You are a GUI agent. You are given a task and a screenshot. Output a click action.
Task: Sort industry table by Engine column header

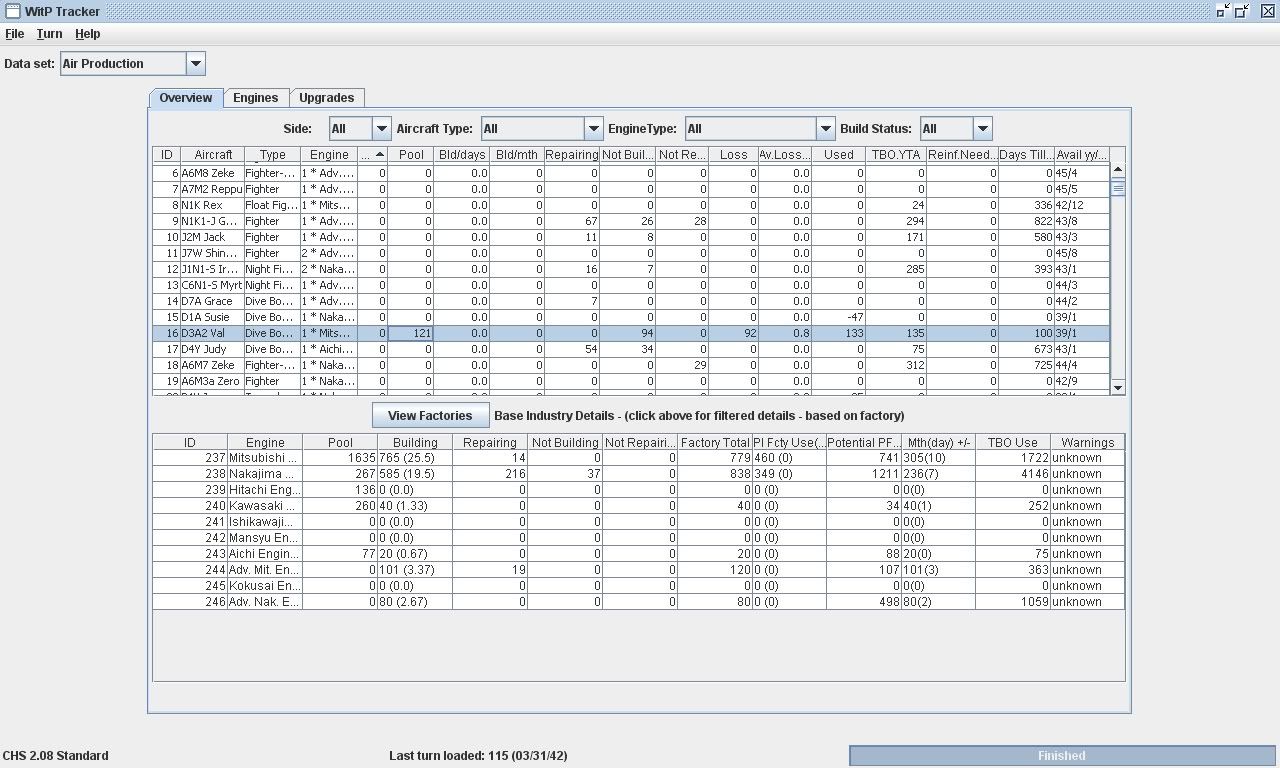[265, 442]
